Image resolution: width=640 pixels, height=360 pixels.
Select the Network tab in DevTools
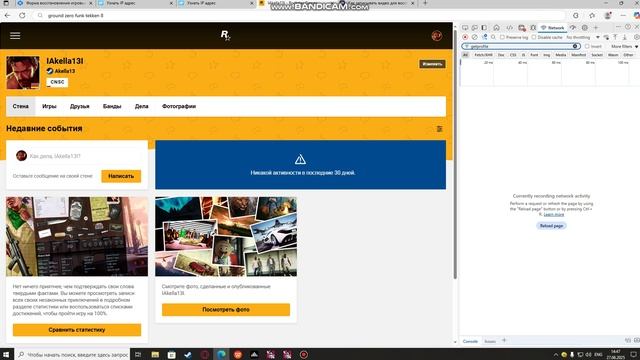552,28
